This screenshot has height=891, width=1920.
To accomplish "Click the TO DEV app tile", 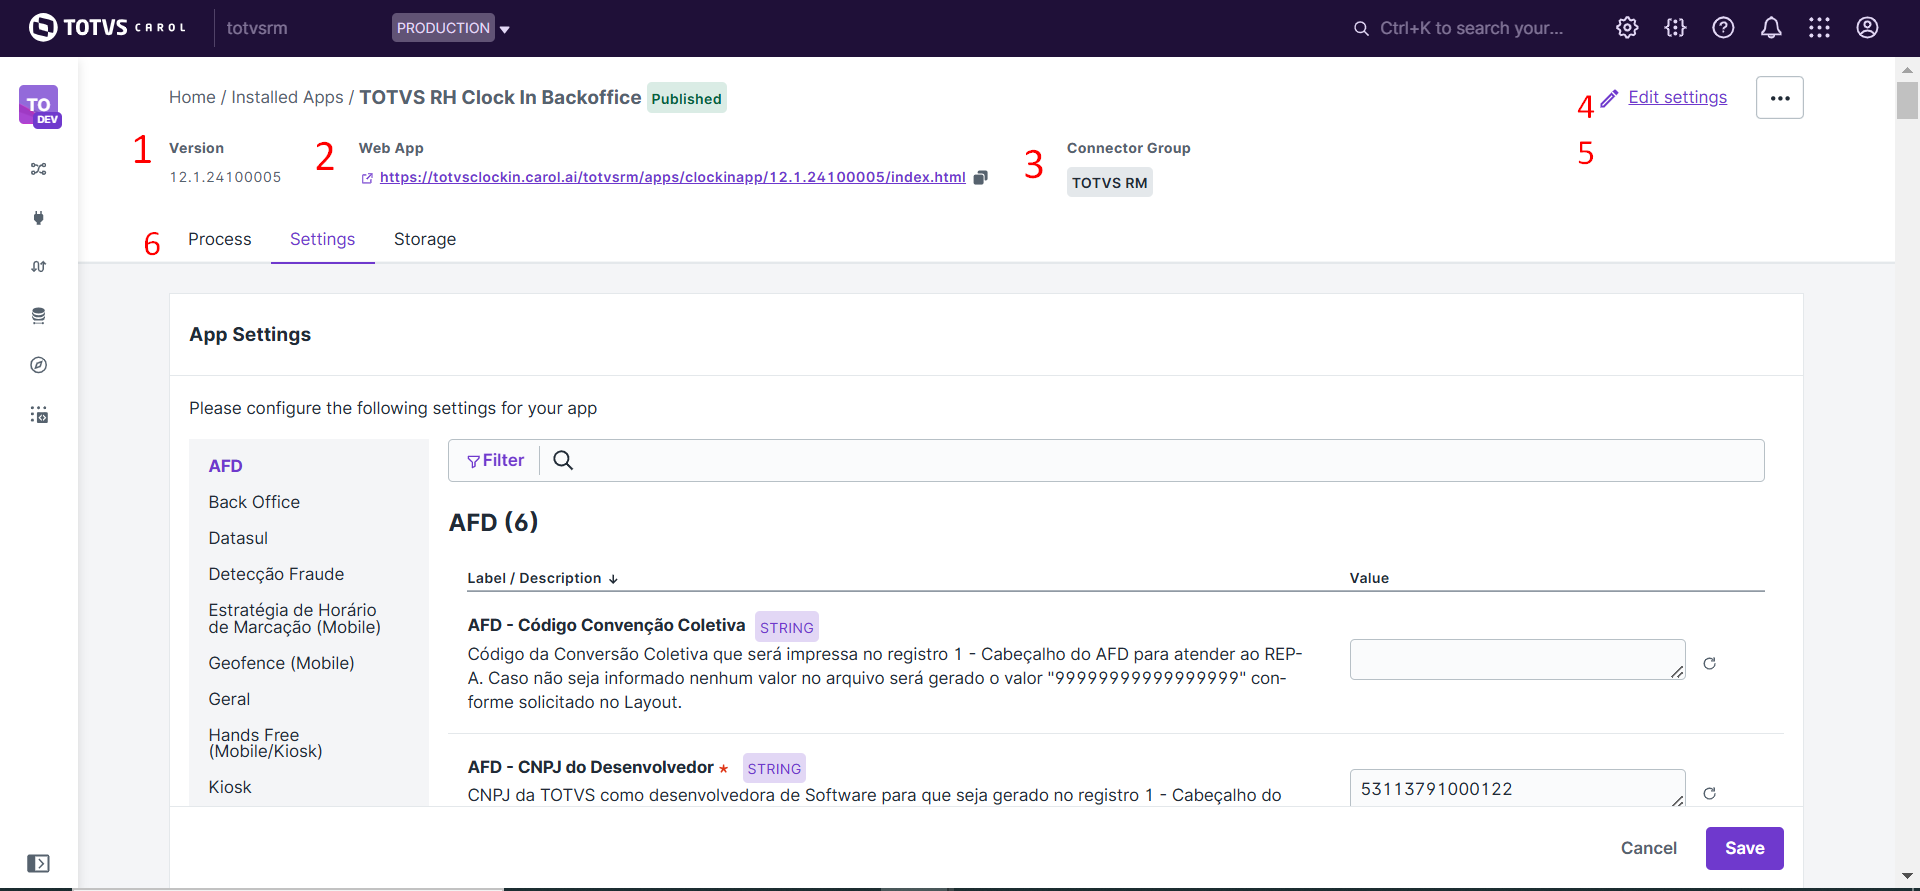I will pos(39,106).
